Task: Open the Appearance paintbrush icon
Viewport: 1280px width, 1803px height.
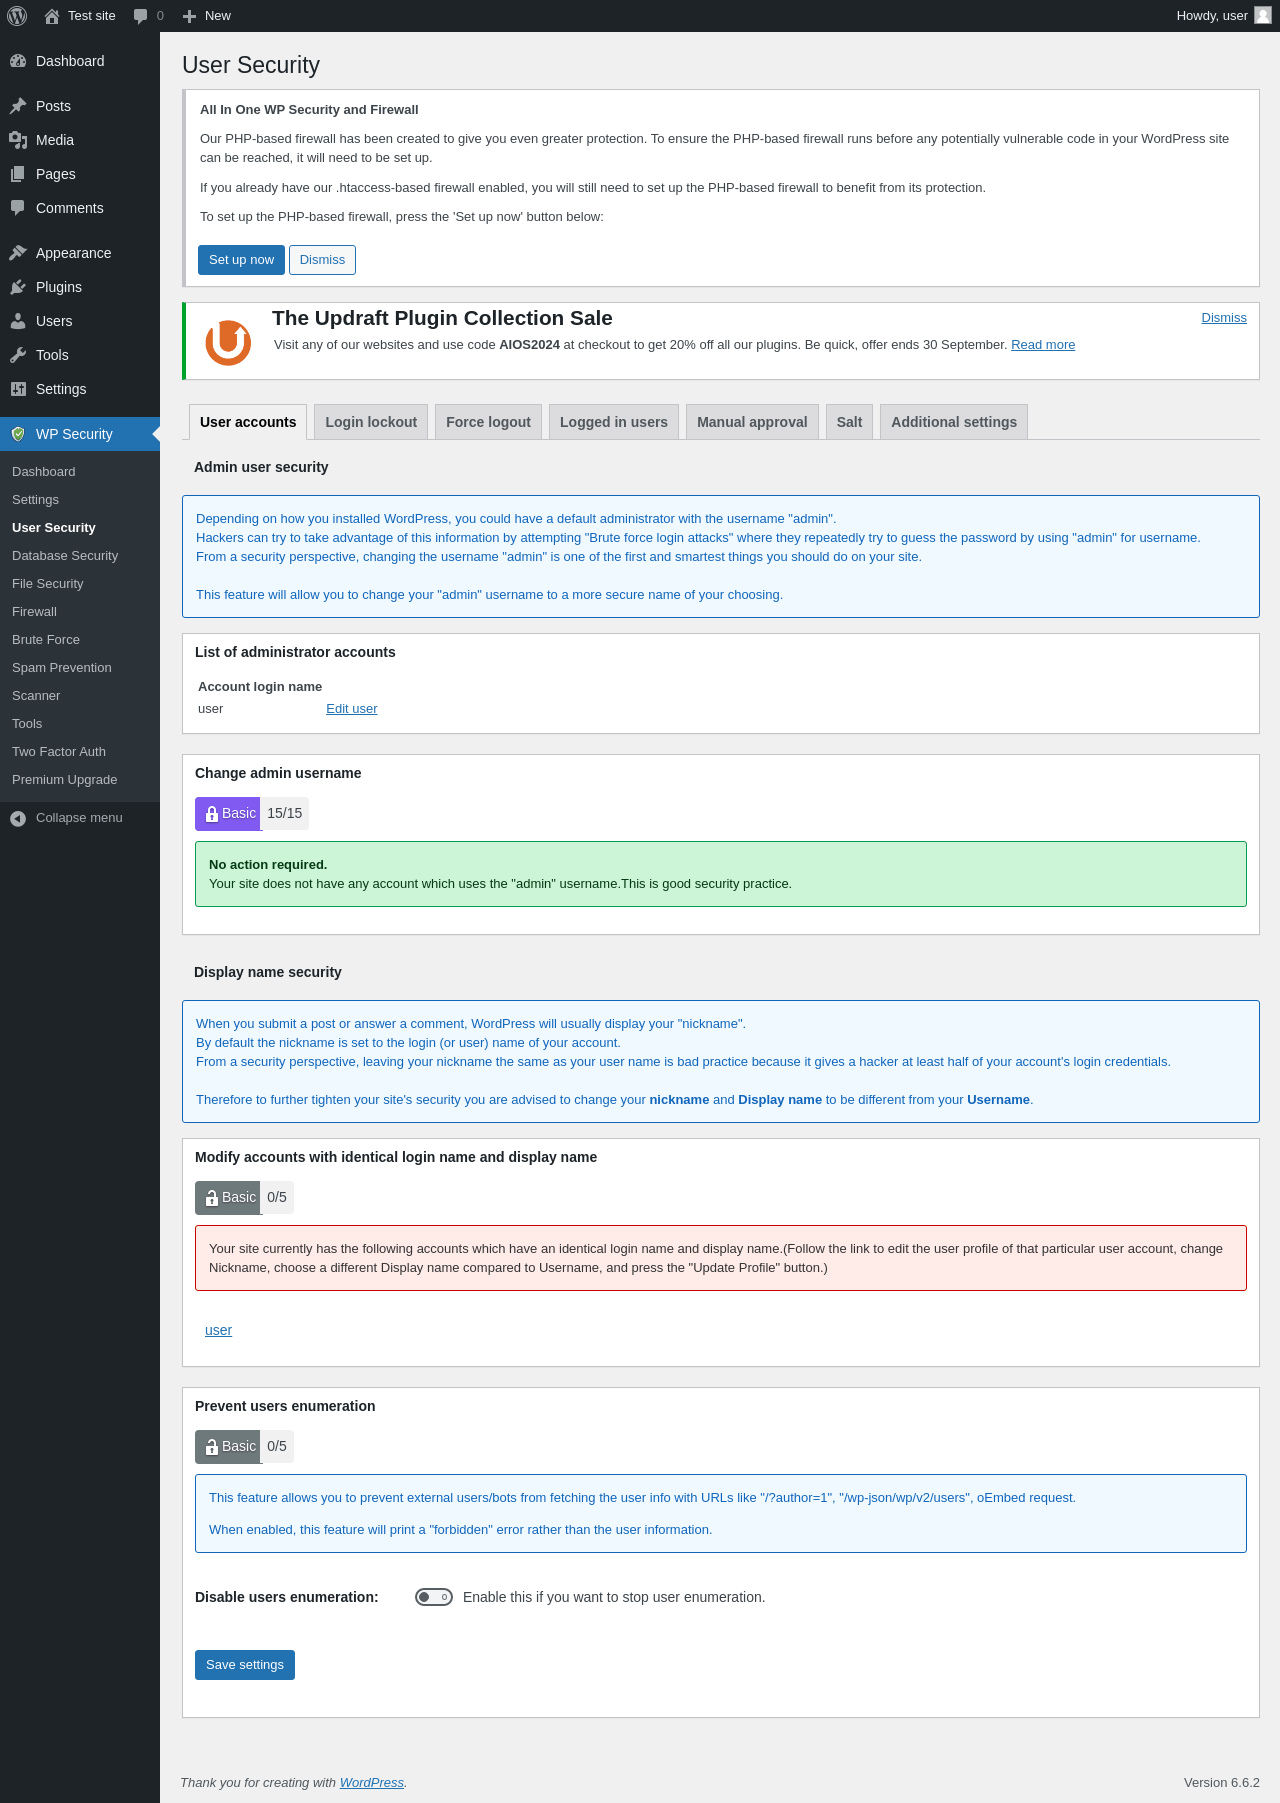Action: (18, 253)
